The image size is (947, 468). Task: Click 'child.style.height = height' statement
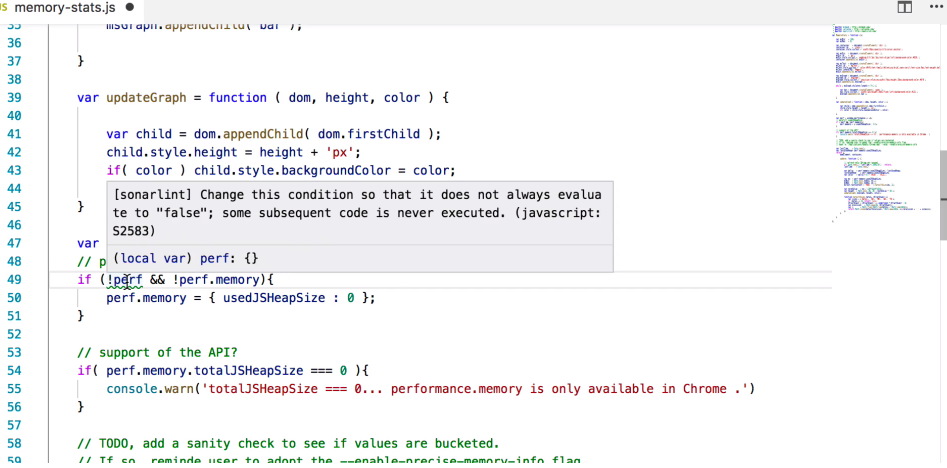click(234, 152)
